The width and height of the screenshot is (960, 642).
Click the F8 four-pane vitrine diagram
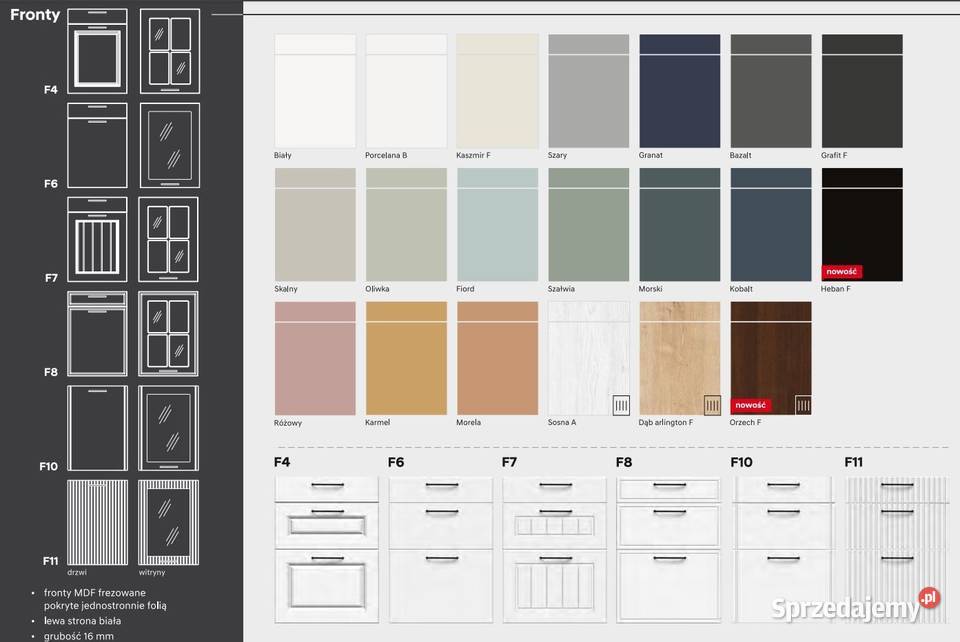(x=168, y=334)
